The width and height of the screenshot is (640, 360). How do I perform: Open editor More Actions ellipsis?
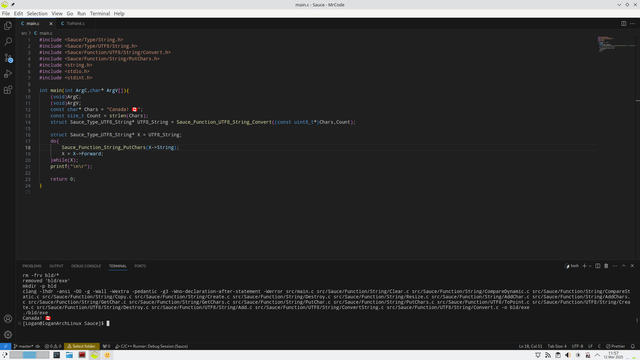coord(632,24)
